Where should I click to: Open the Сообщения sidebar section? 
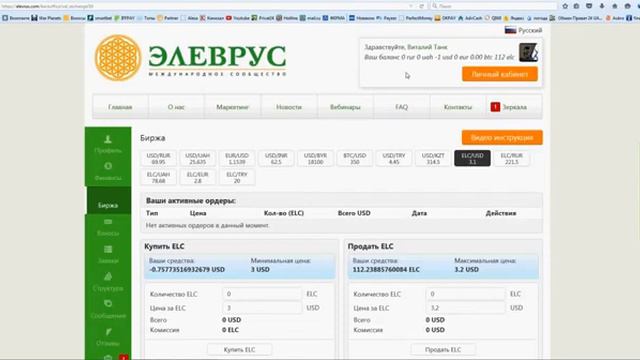click(x=108, y=309)
